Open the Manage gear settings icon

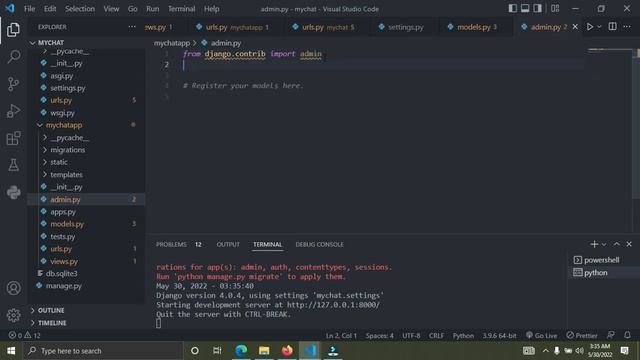tap(13, 315)
